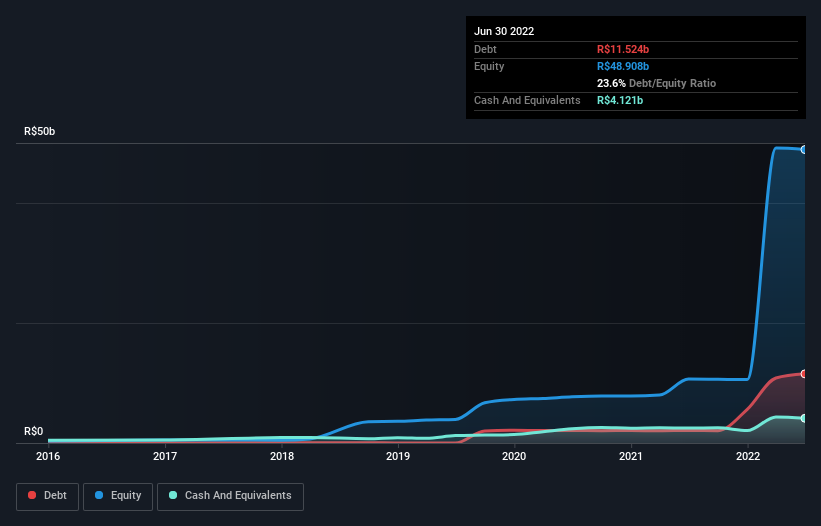This screenshot has height=526, width=821.
Task: Click the R$11.524b debt value
Action: [x=623, y=49]
